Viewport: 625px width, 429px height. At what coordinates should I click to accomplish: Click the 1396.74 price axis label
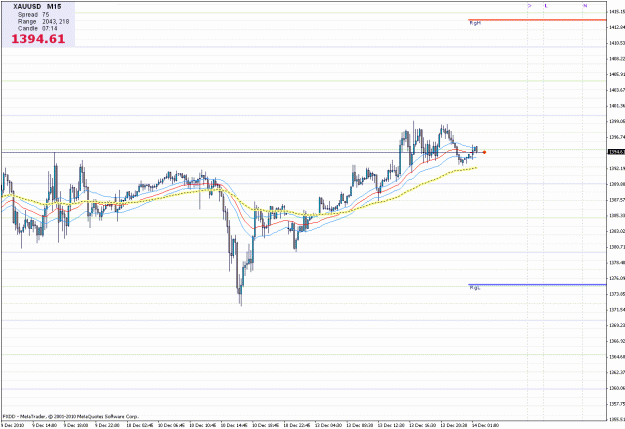coord(617,137)
